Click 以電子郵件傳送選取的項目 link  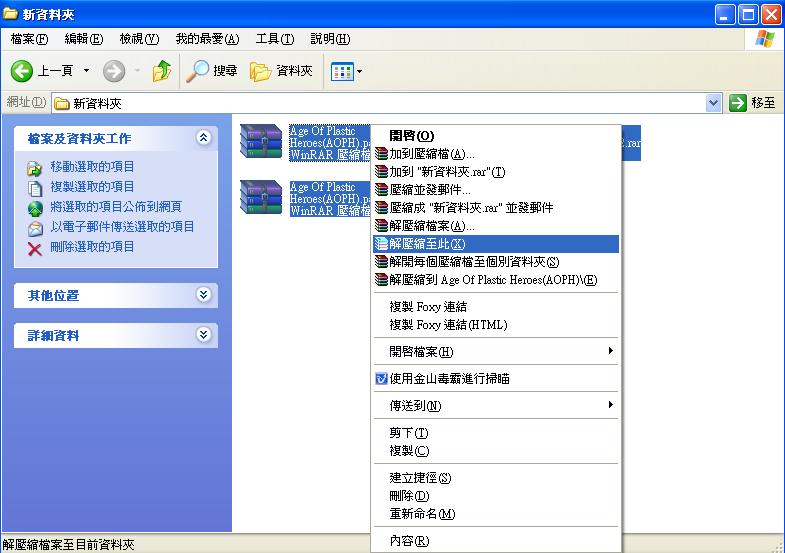(122, 227)
